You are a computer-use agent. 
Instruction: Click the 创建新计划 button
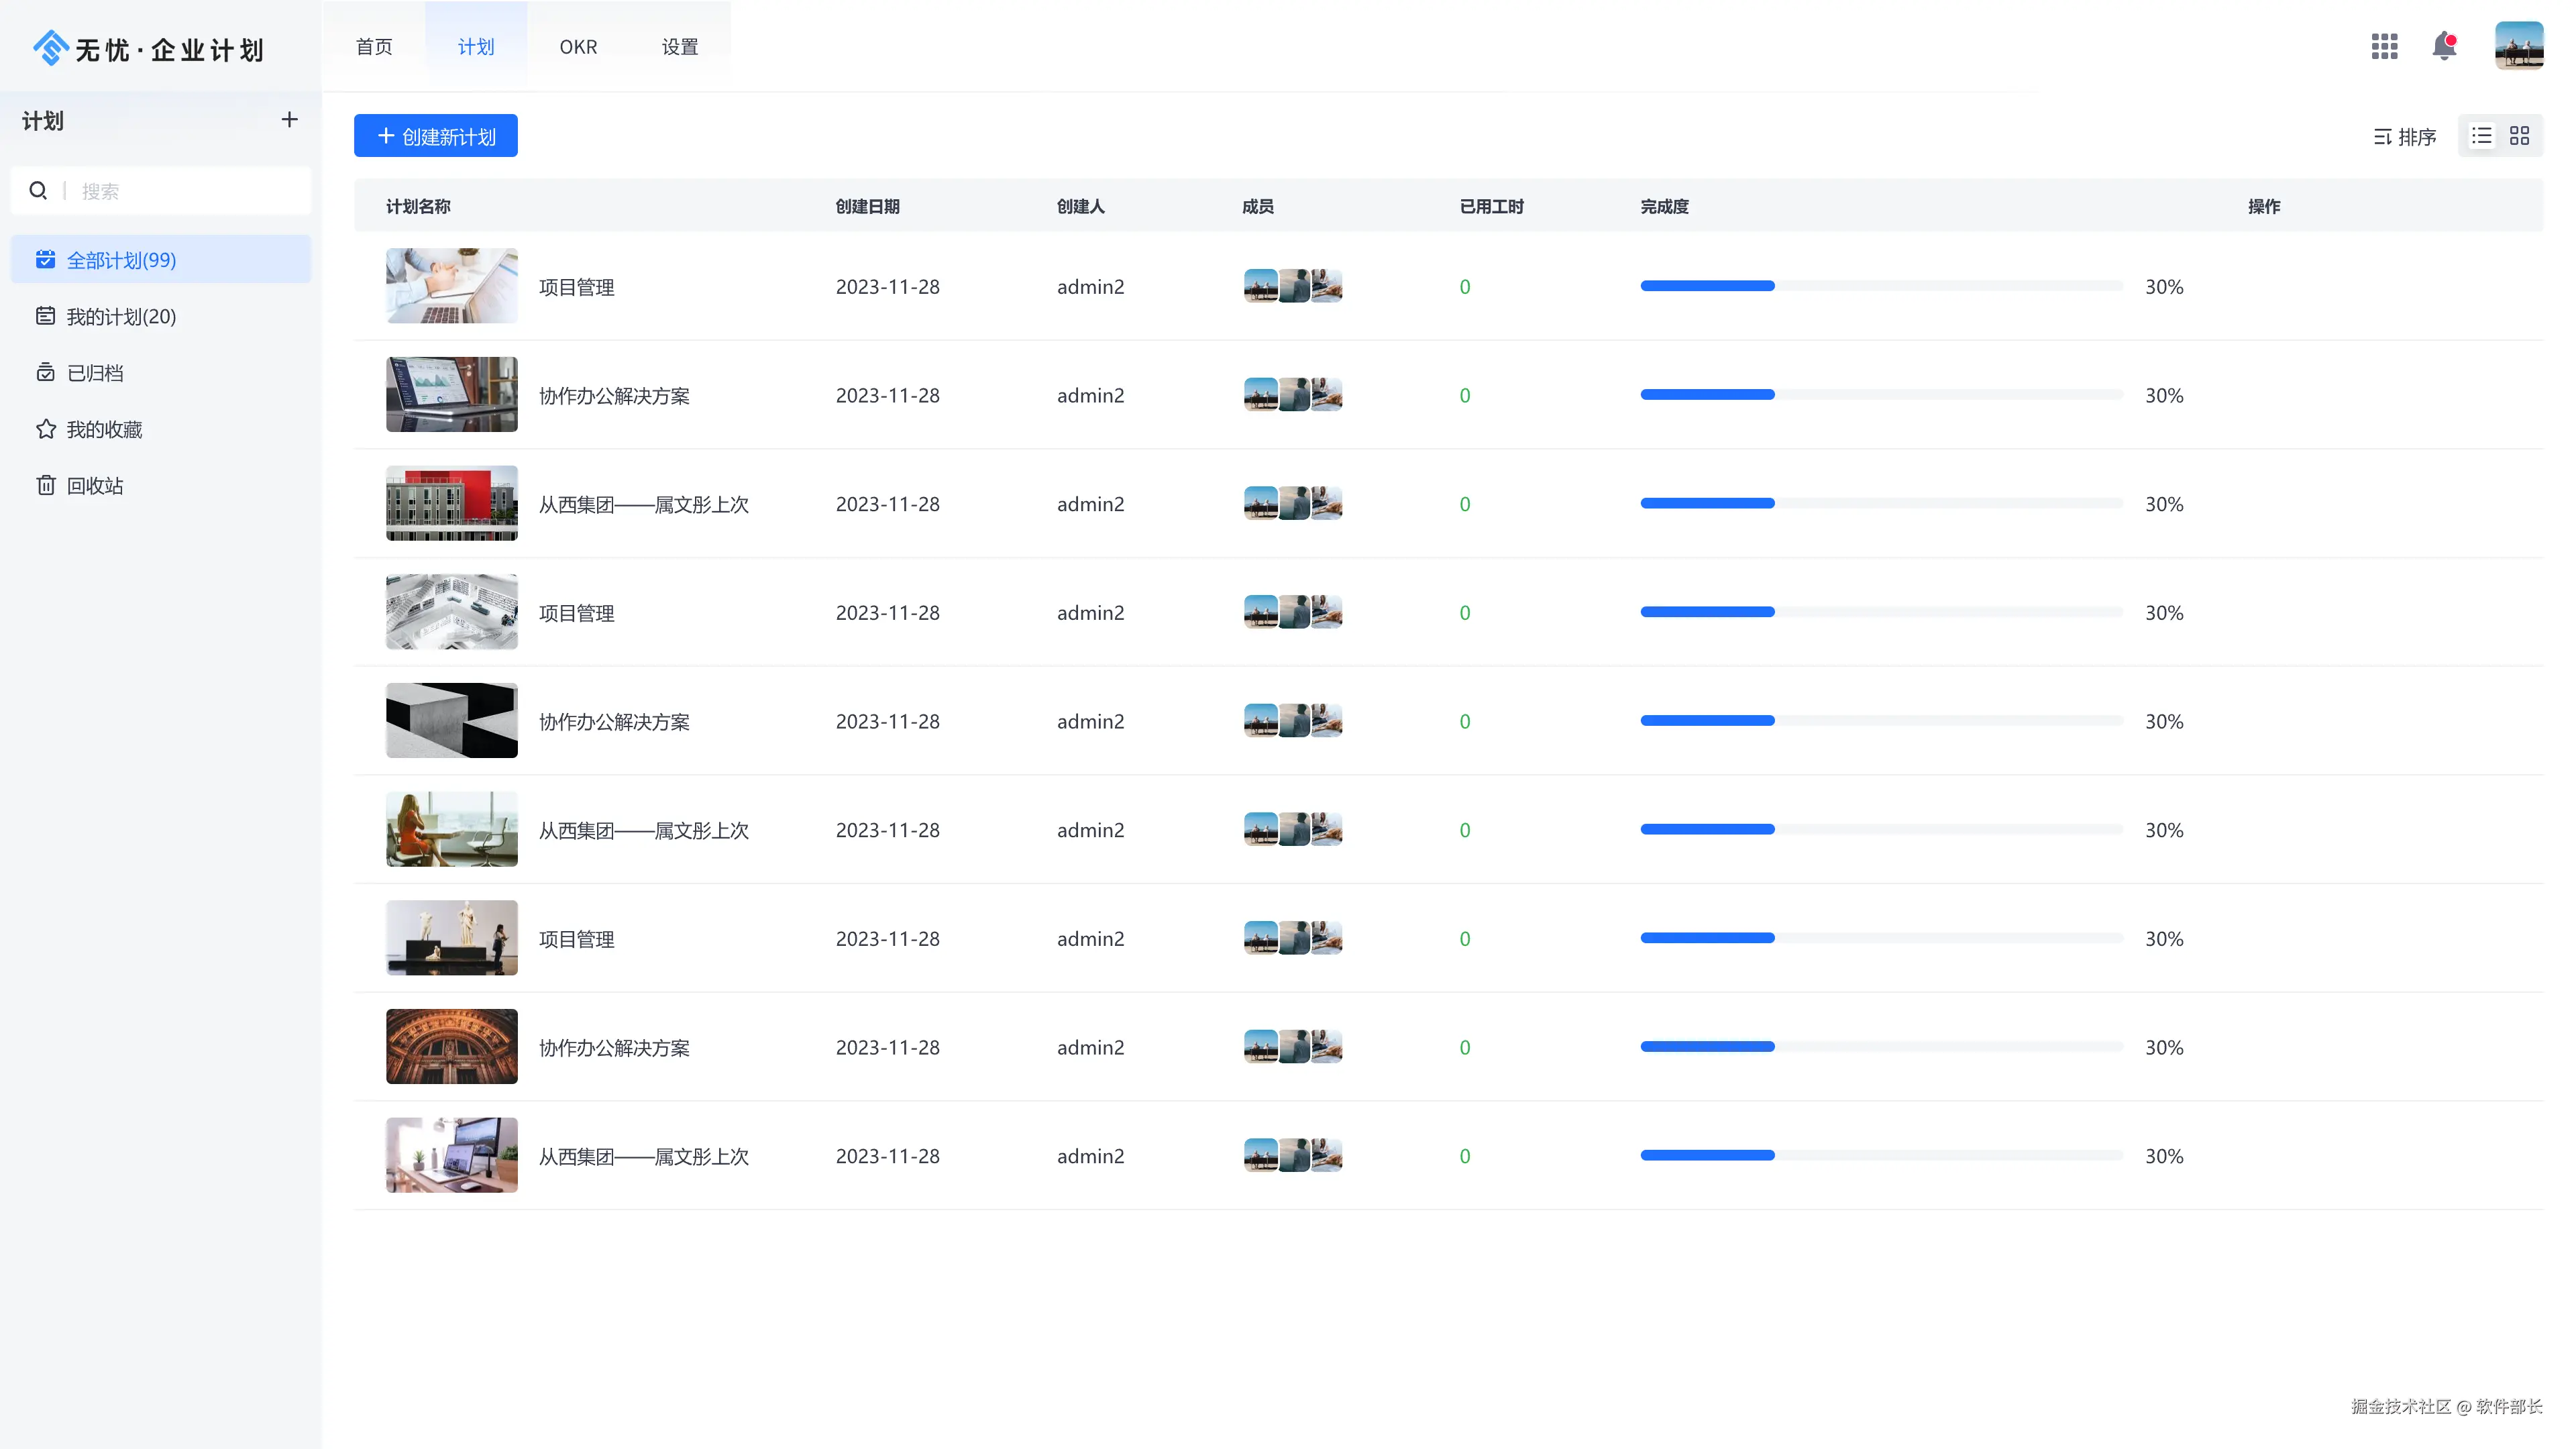[436, 136]
